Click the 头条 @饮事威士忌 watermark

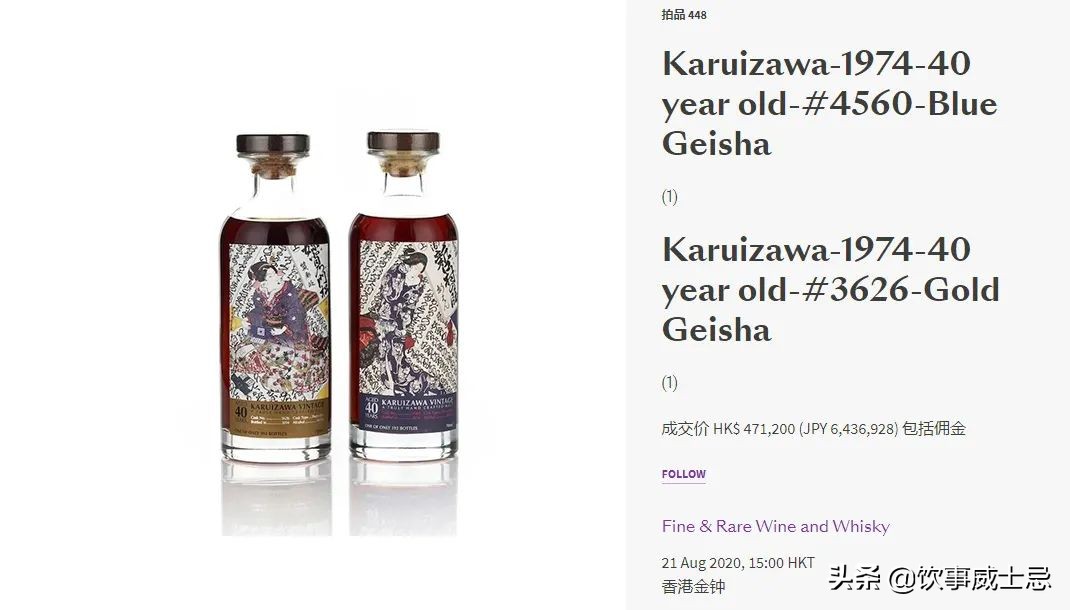tap(940, 579)
